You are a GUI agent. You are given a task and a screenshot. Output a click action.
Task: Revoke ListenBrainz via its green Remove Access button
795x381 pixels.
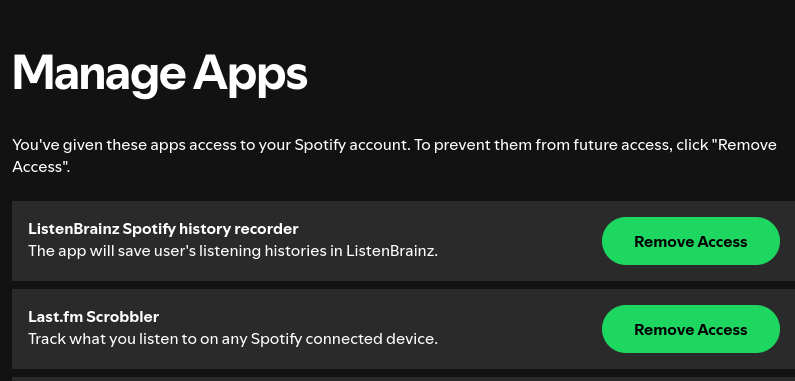[x=691, y=241]
